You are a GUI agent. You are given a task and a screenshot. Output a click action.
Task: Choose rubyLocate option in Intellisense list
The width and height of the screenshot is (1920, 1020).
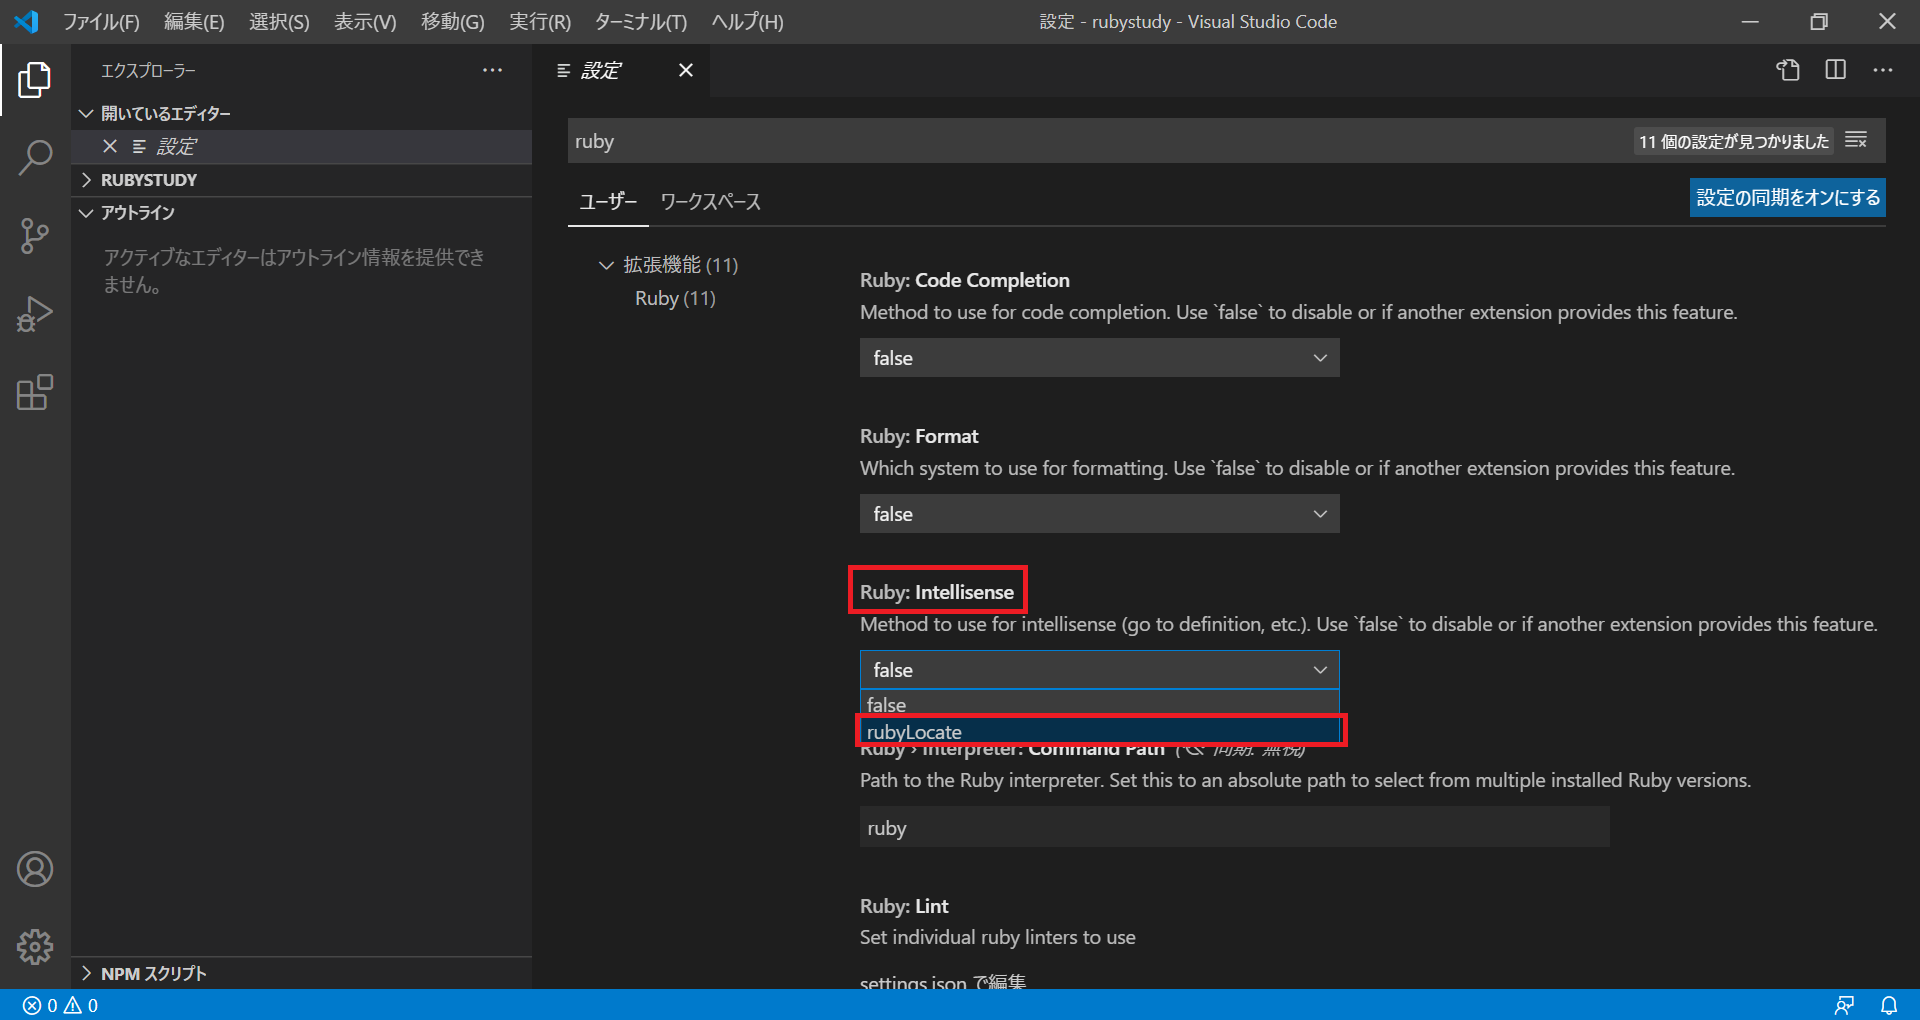pos(1099,731)
